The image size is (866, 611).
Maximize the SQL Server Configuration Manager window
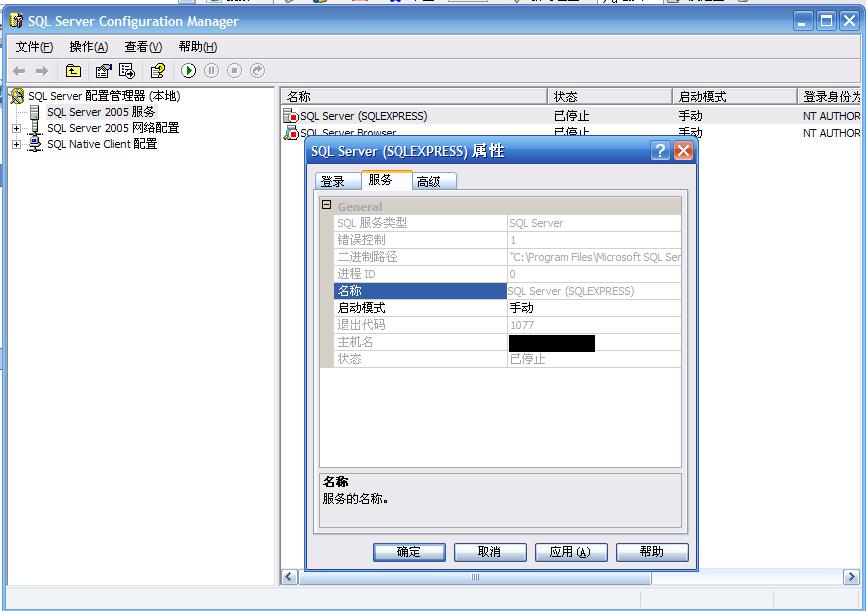(x=826, y=22)
